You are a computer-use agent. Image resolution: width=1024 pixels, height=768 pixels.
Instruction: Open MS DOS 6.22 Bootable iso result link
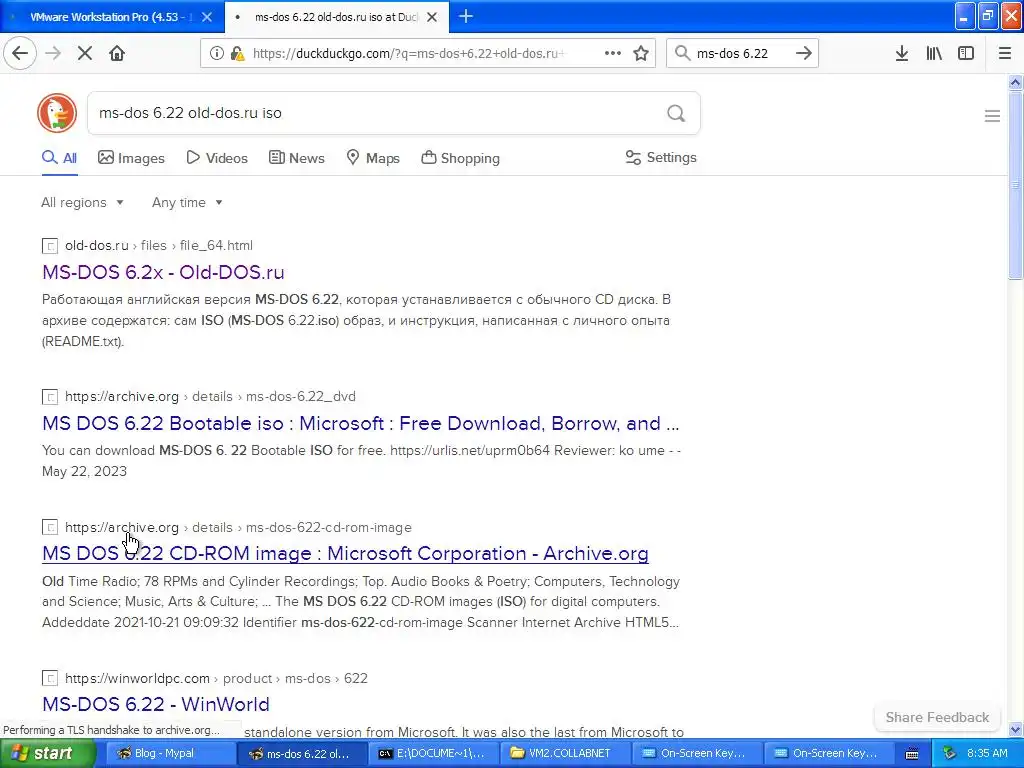(x=360, y=423)
